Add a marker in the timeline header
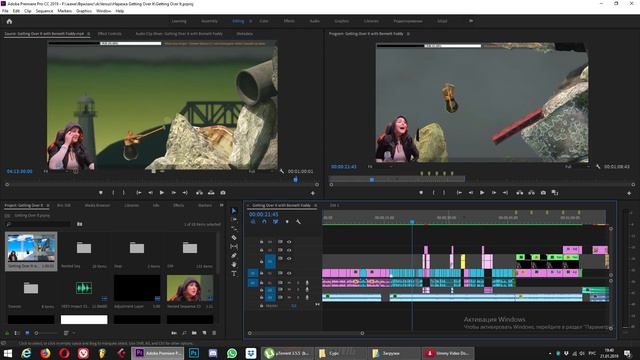640x360 pixels. point(287,222)
